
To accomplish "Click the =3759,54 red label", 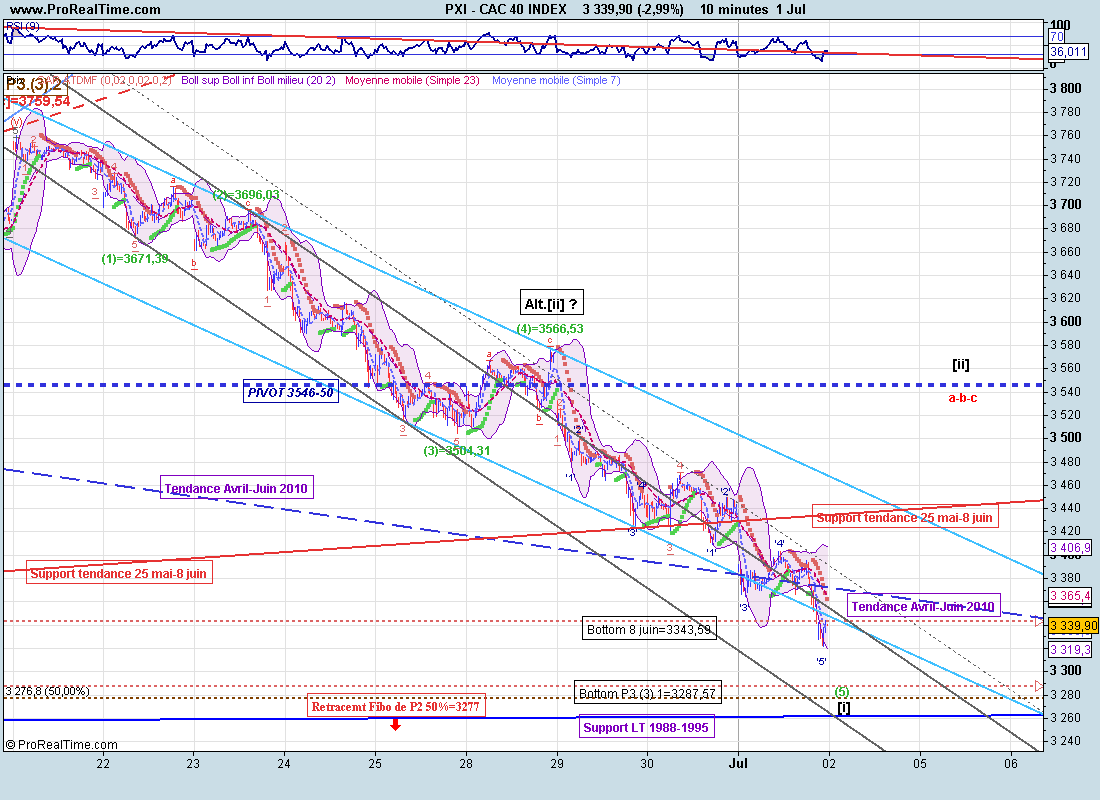I will click(x=40, y=102).
